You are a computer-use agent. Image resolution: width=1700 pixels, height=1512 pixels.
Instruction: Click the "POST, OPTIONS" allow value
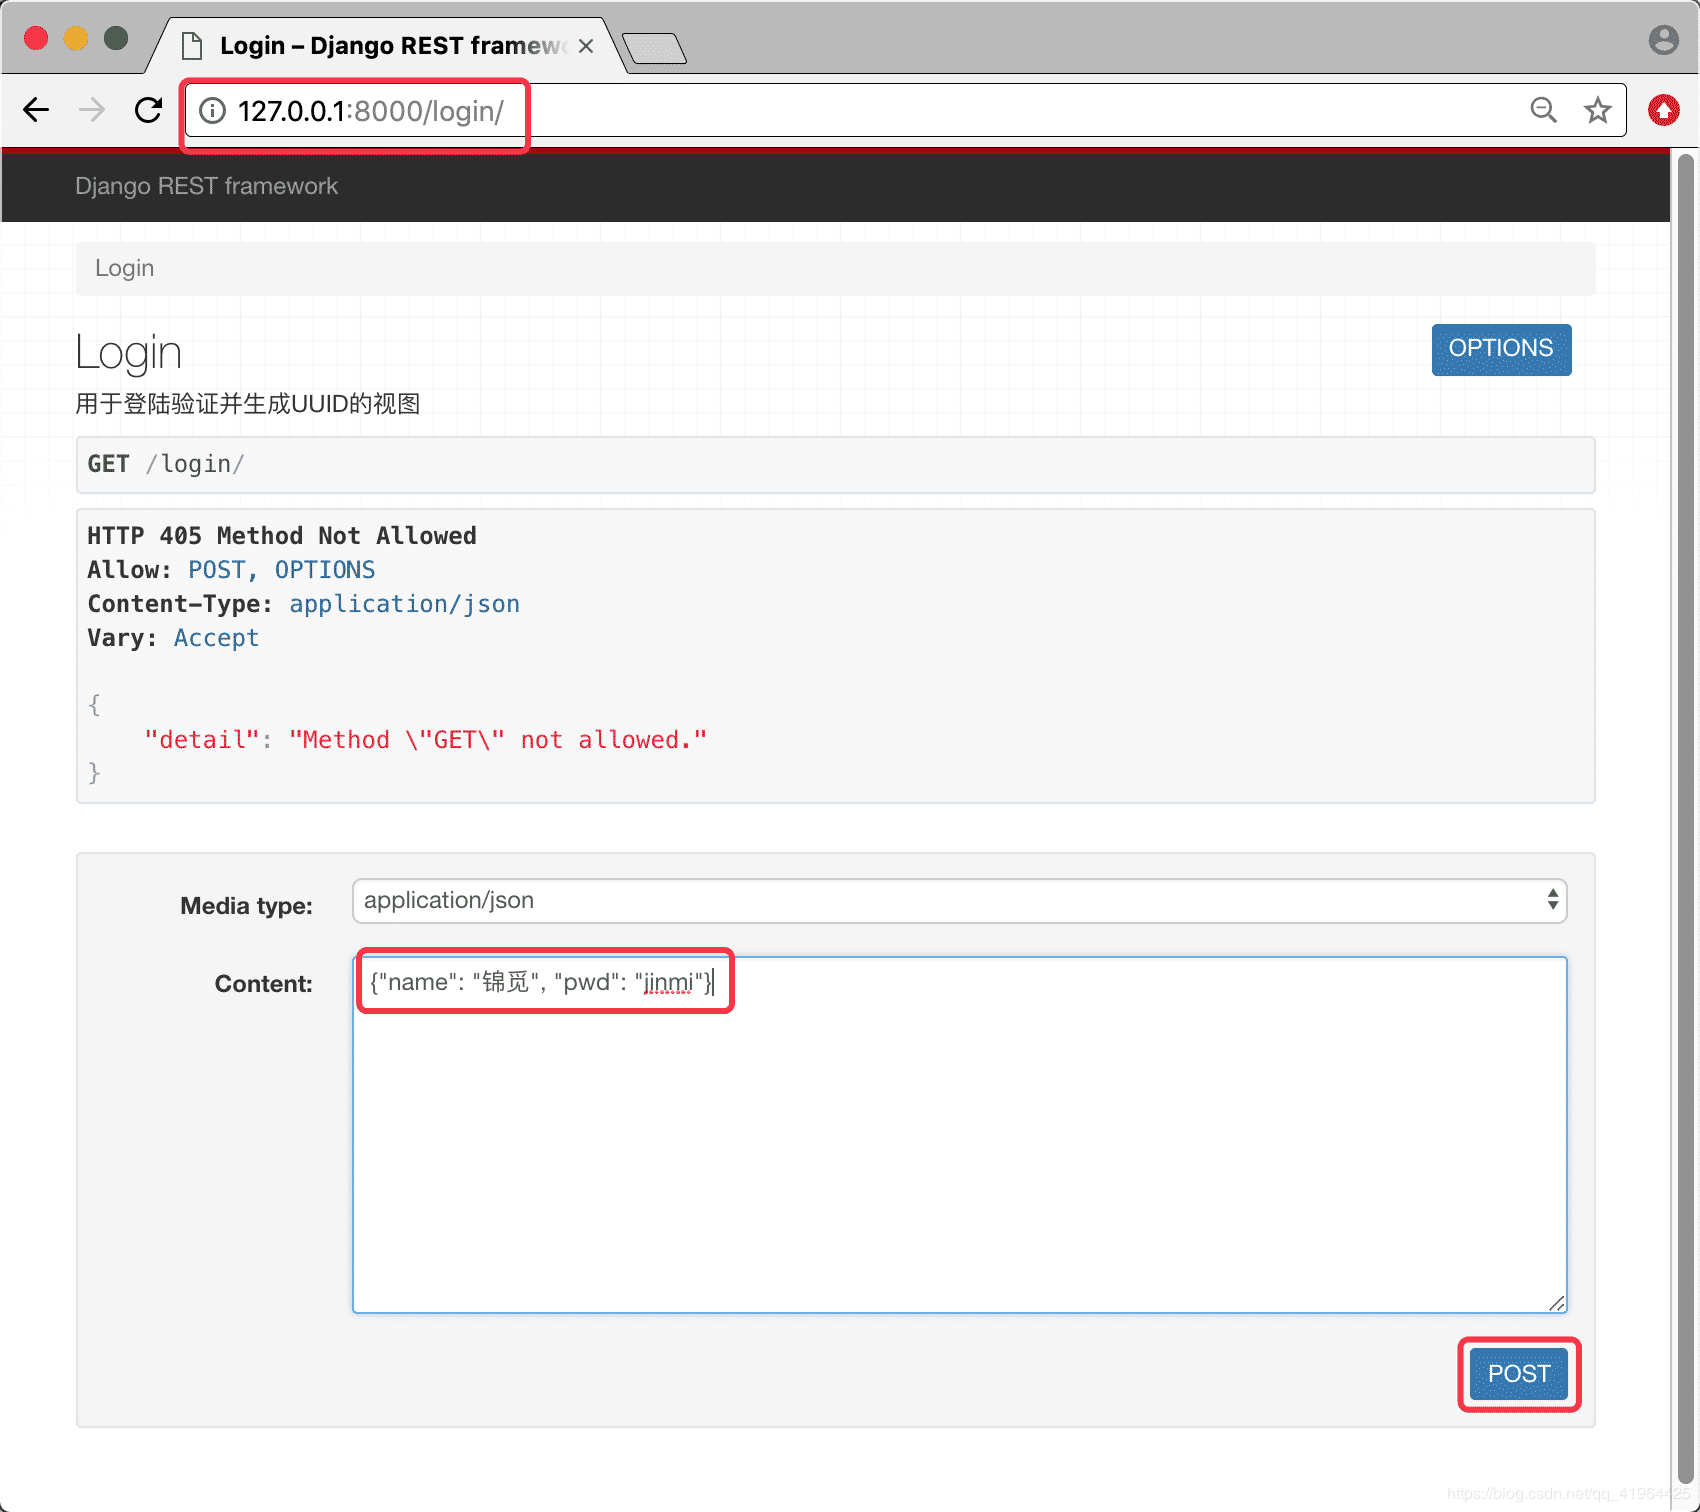tap(282, 570)
